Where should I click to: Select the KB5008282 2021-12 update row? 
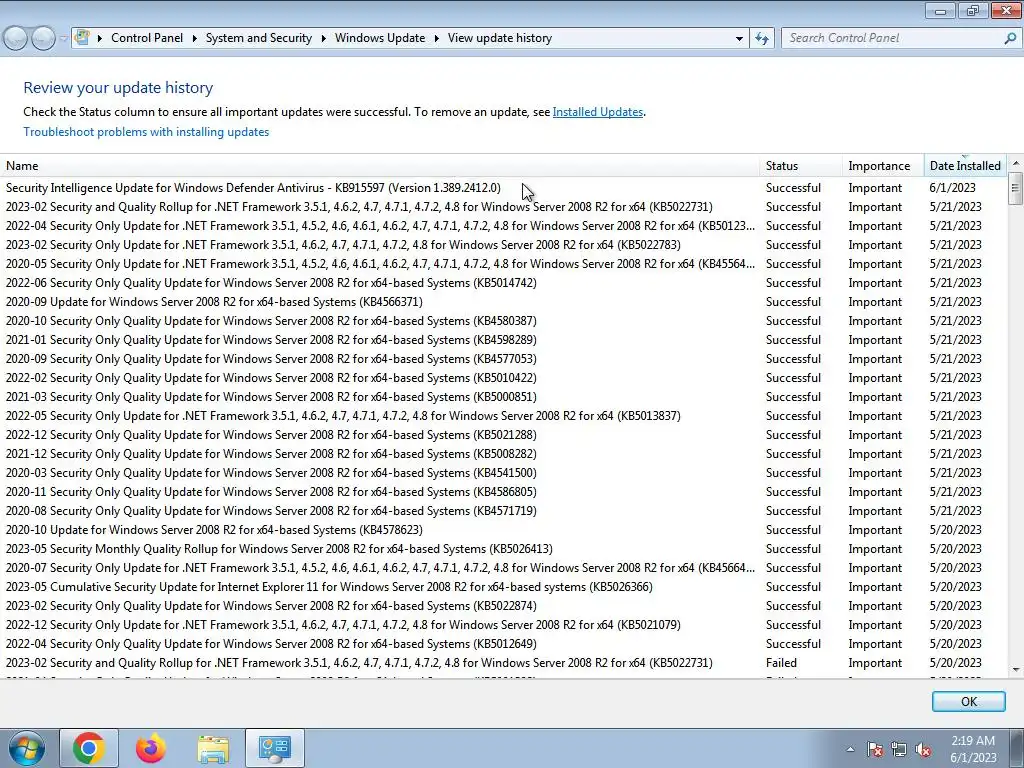503,454
